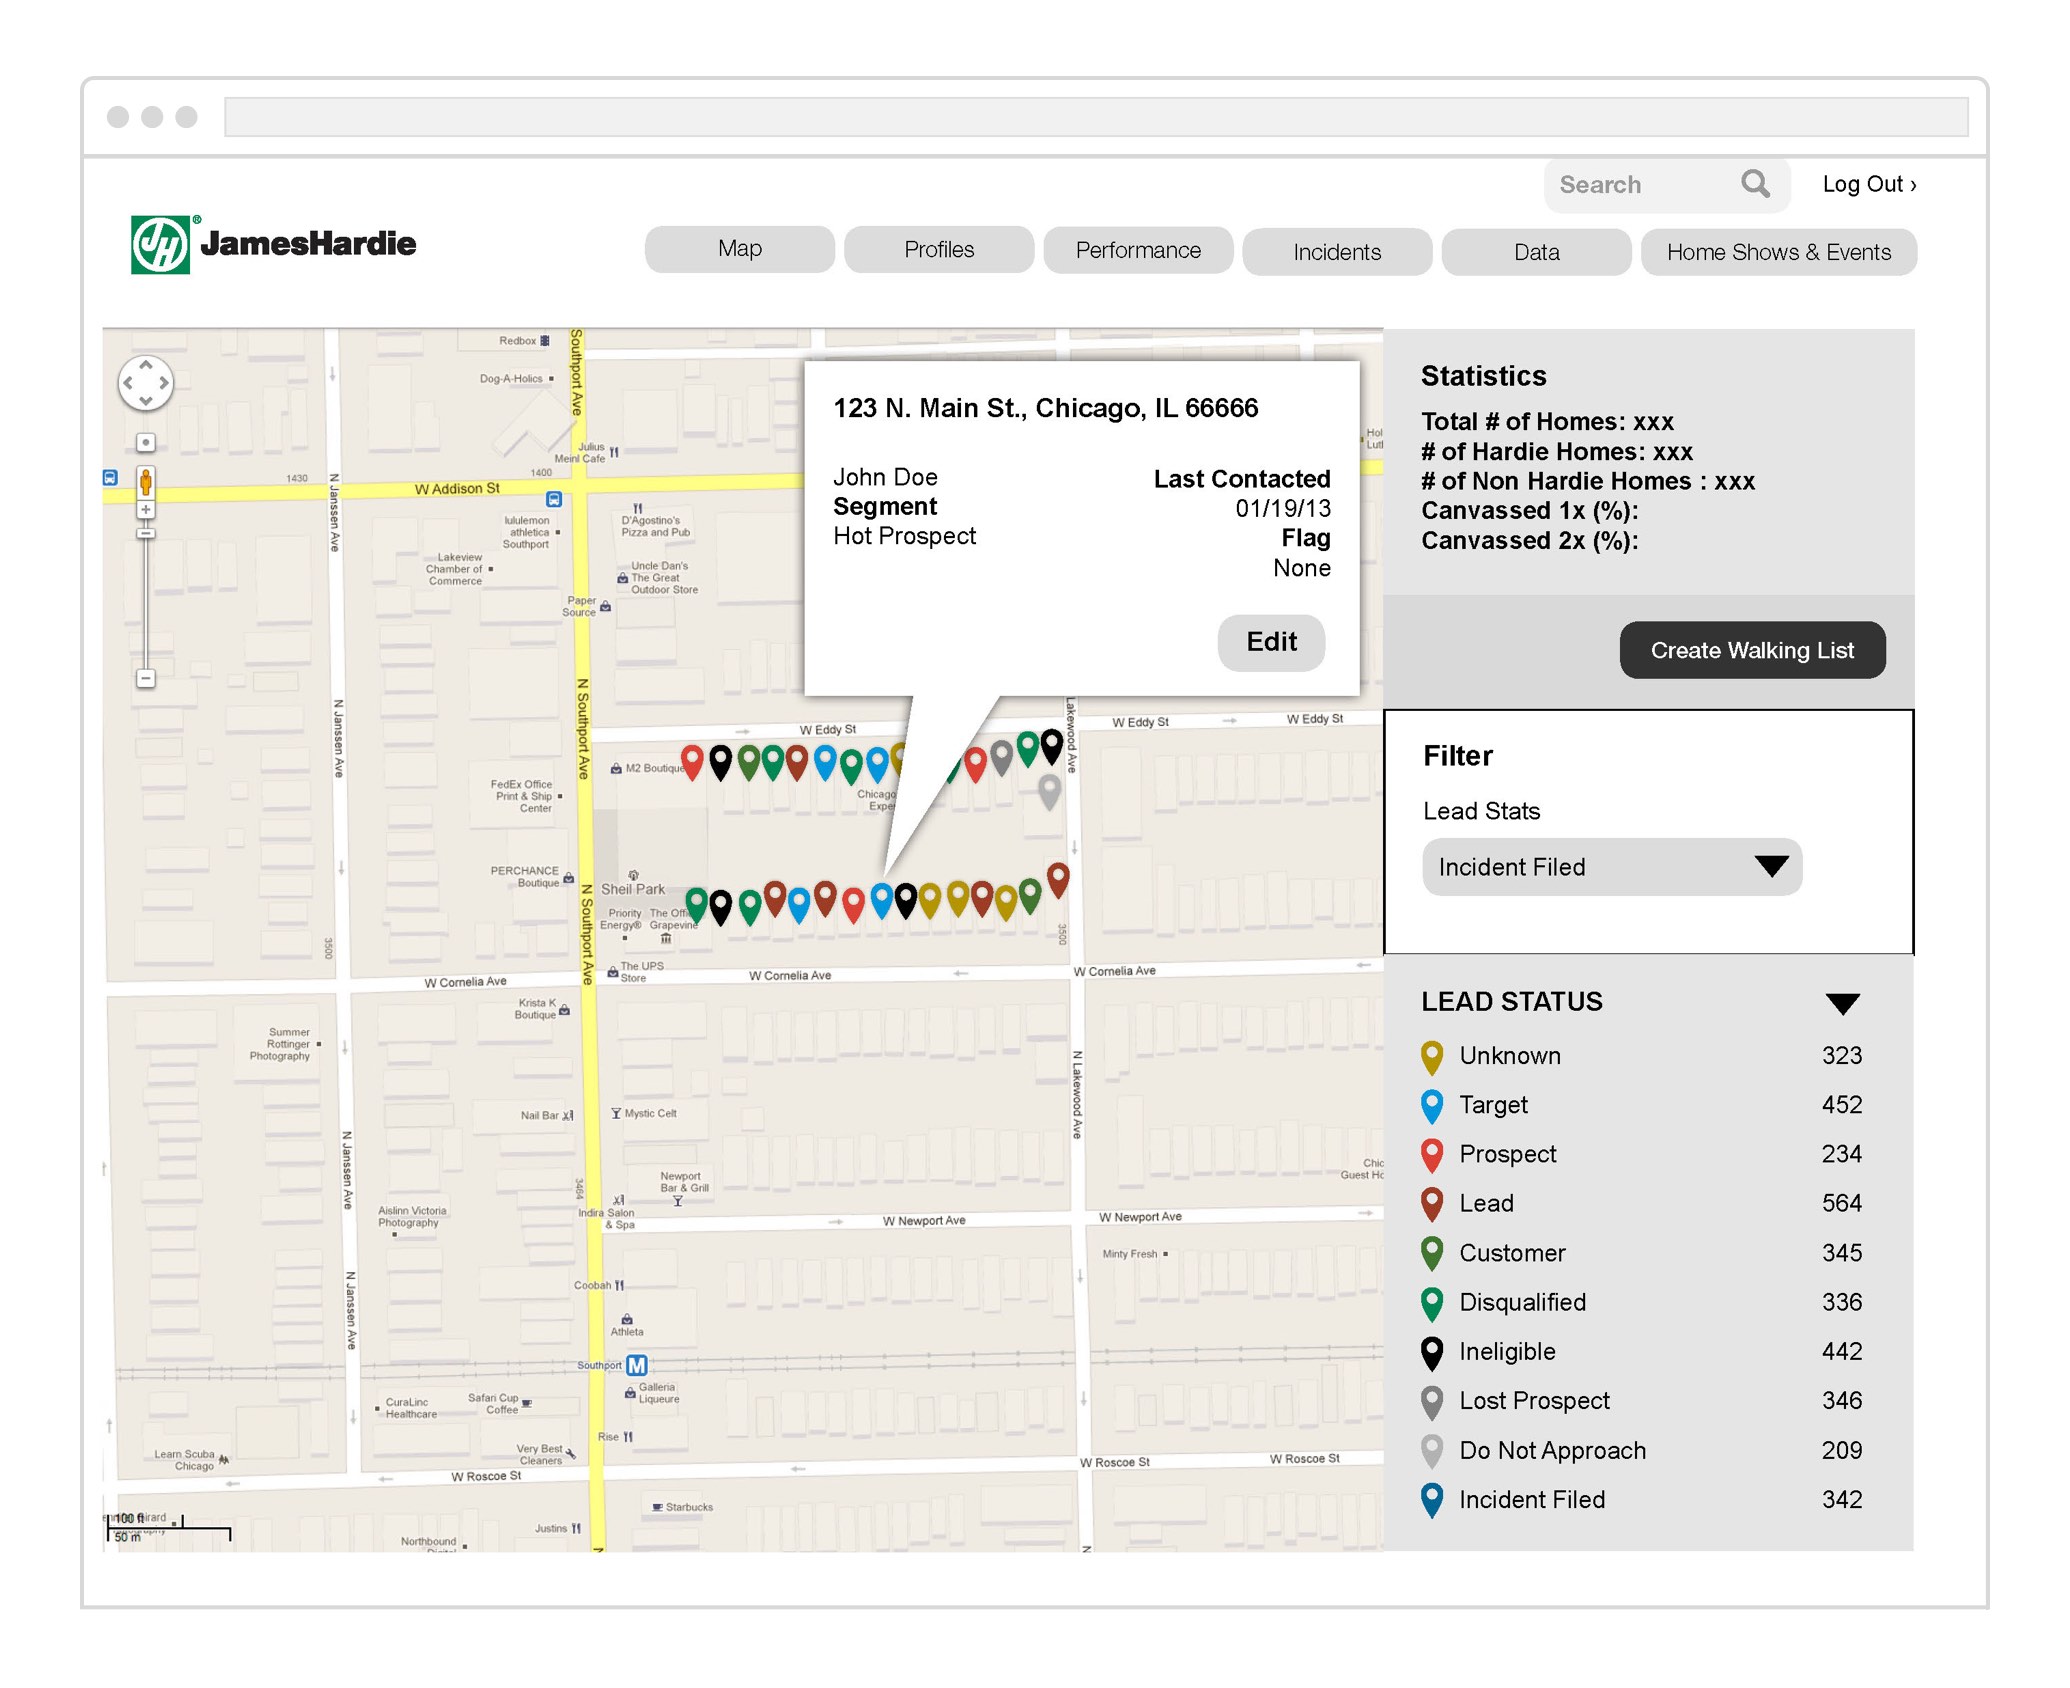
Task: Select the Home Shows & Events tab
Action: click(1779, 252)
